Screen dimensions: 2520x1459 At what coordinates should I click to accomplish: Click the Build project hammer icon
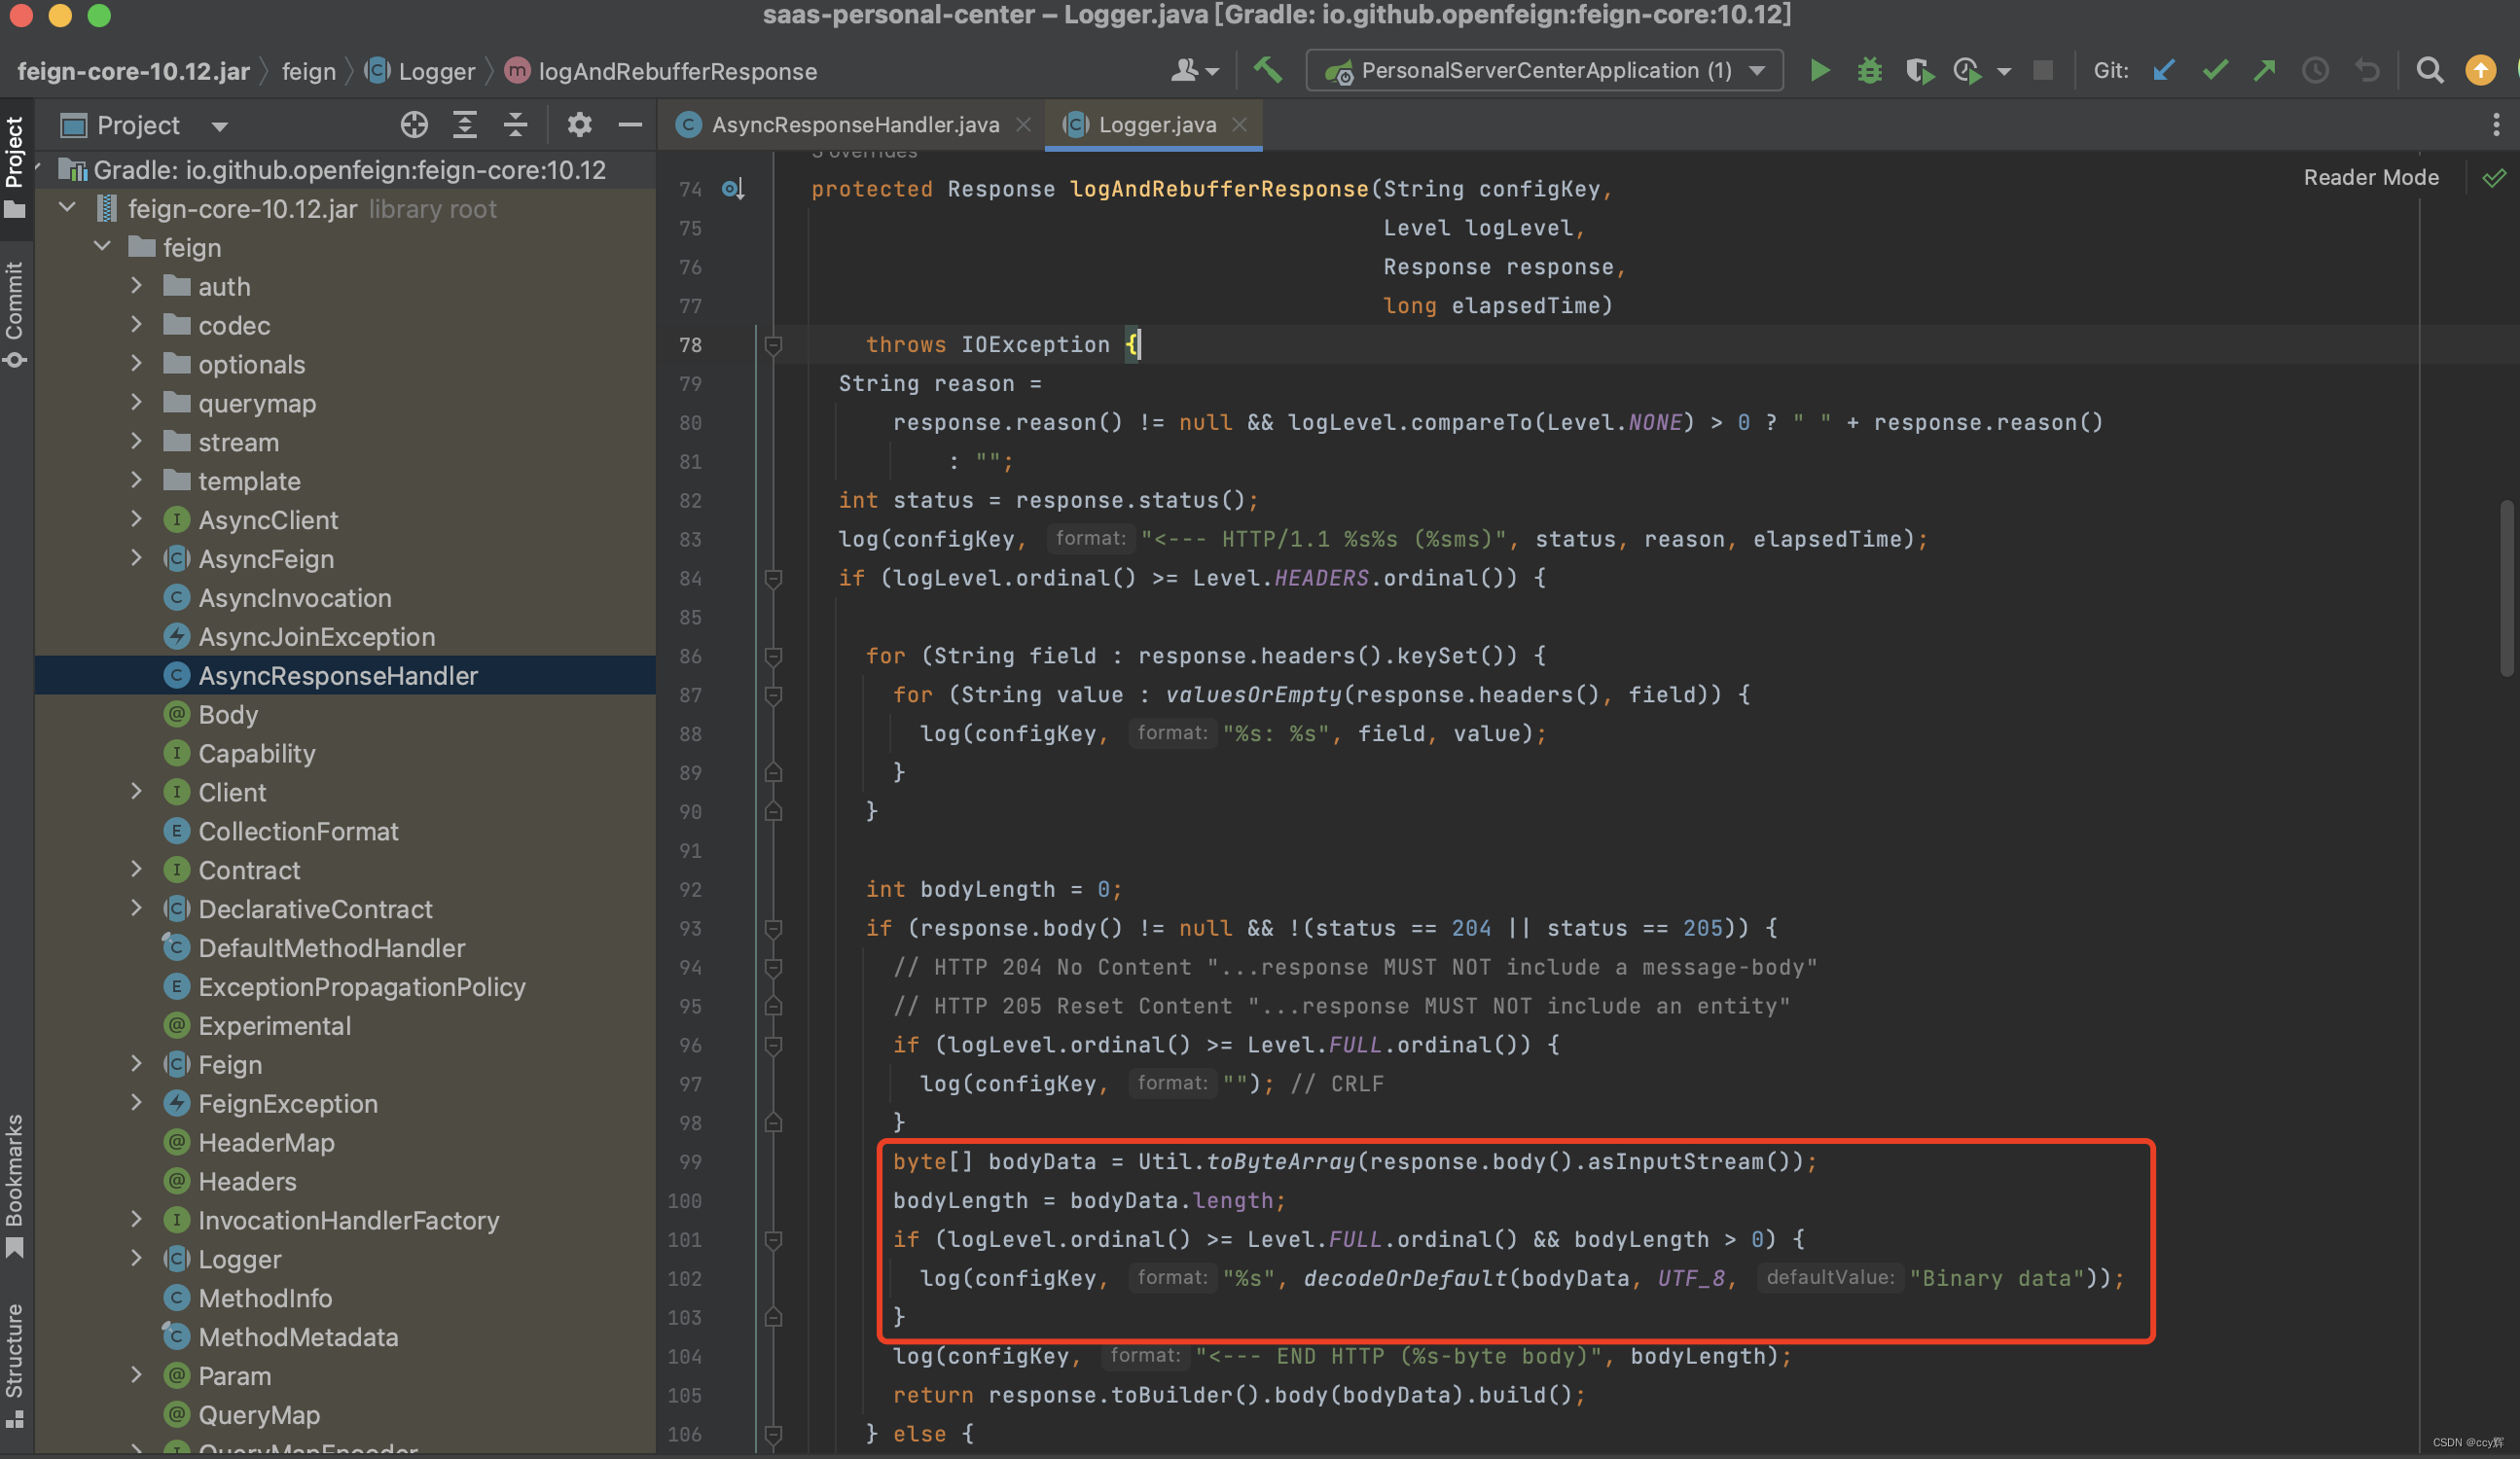click(1267, 71)
